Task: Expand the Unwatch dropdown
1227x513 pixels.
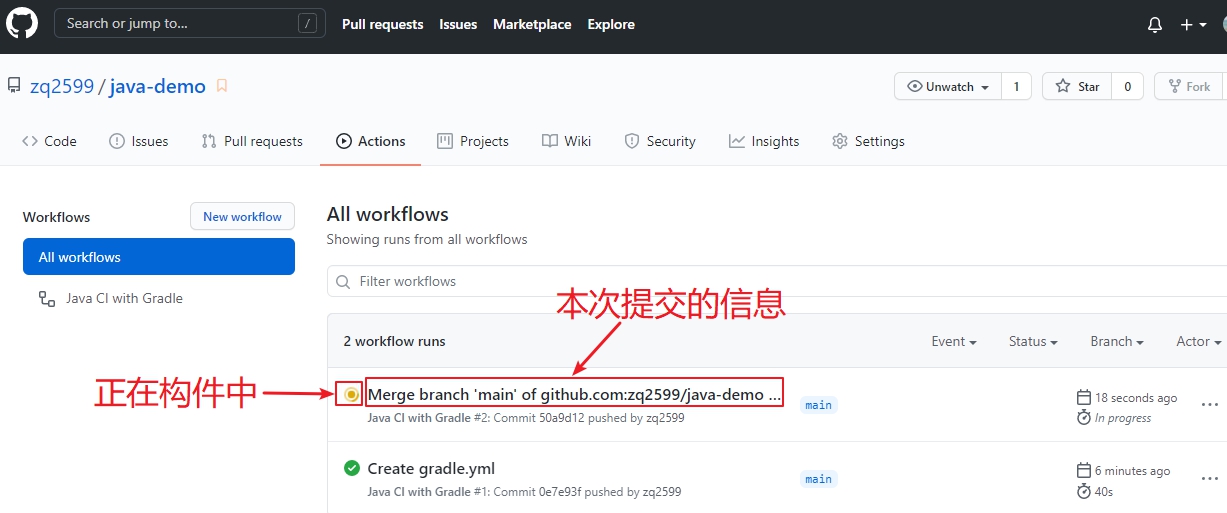Action: (x=948, y=87)
